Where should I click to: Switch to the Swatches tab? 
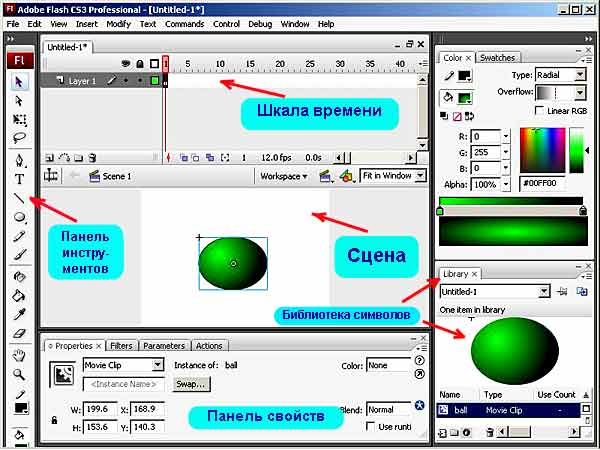[497, 58]
